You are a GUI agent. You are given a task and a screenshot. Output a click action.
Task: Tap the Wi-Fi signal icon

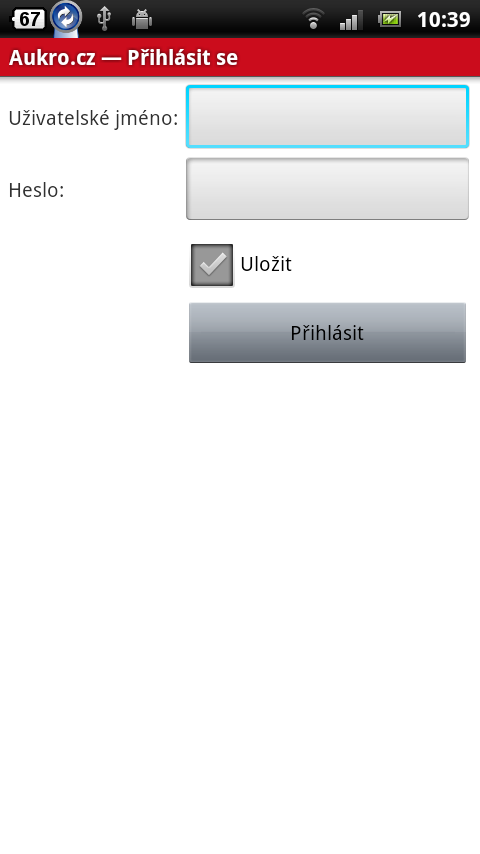(313, 19)
